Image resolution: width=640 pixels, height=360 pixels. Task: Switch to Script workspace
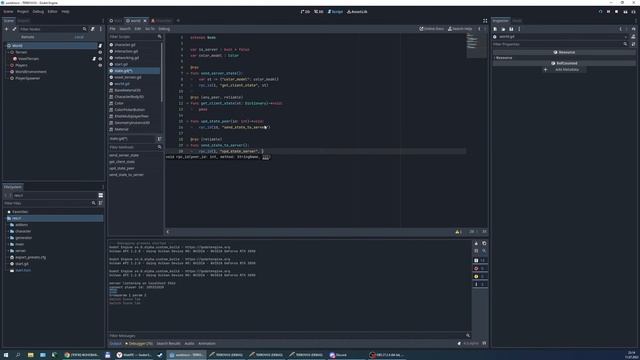(336, 12)
